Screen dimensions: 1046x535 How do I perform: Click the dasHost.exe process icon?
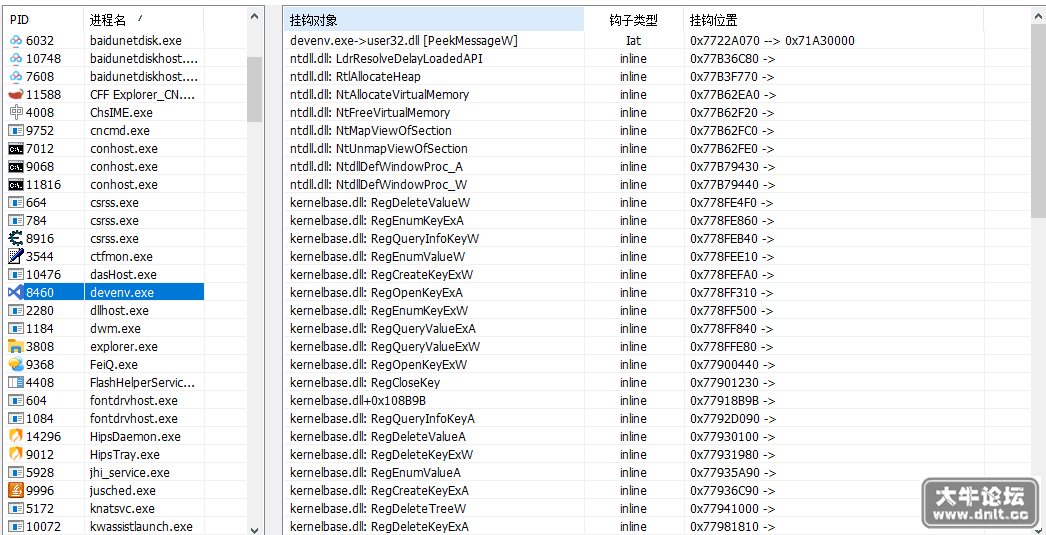coord(17,275)
